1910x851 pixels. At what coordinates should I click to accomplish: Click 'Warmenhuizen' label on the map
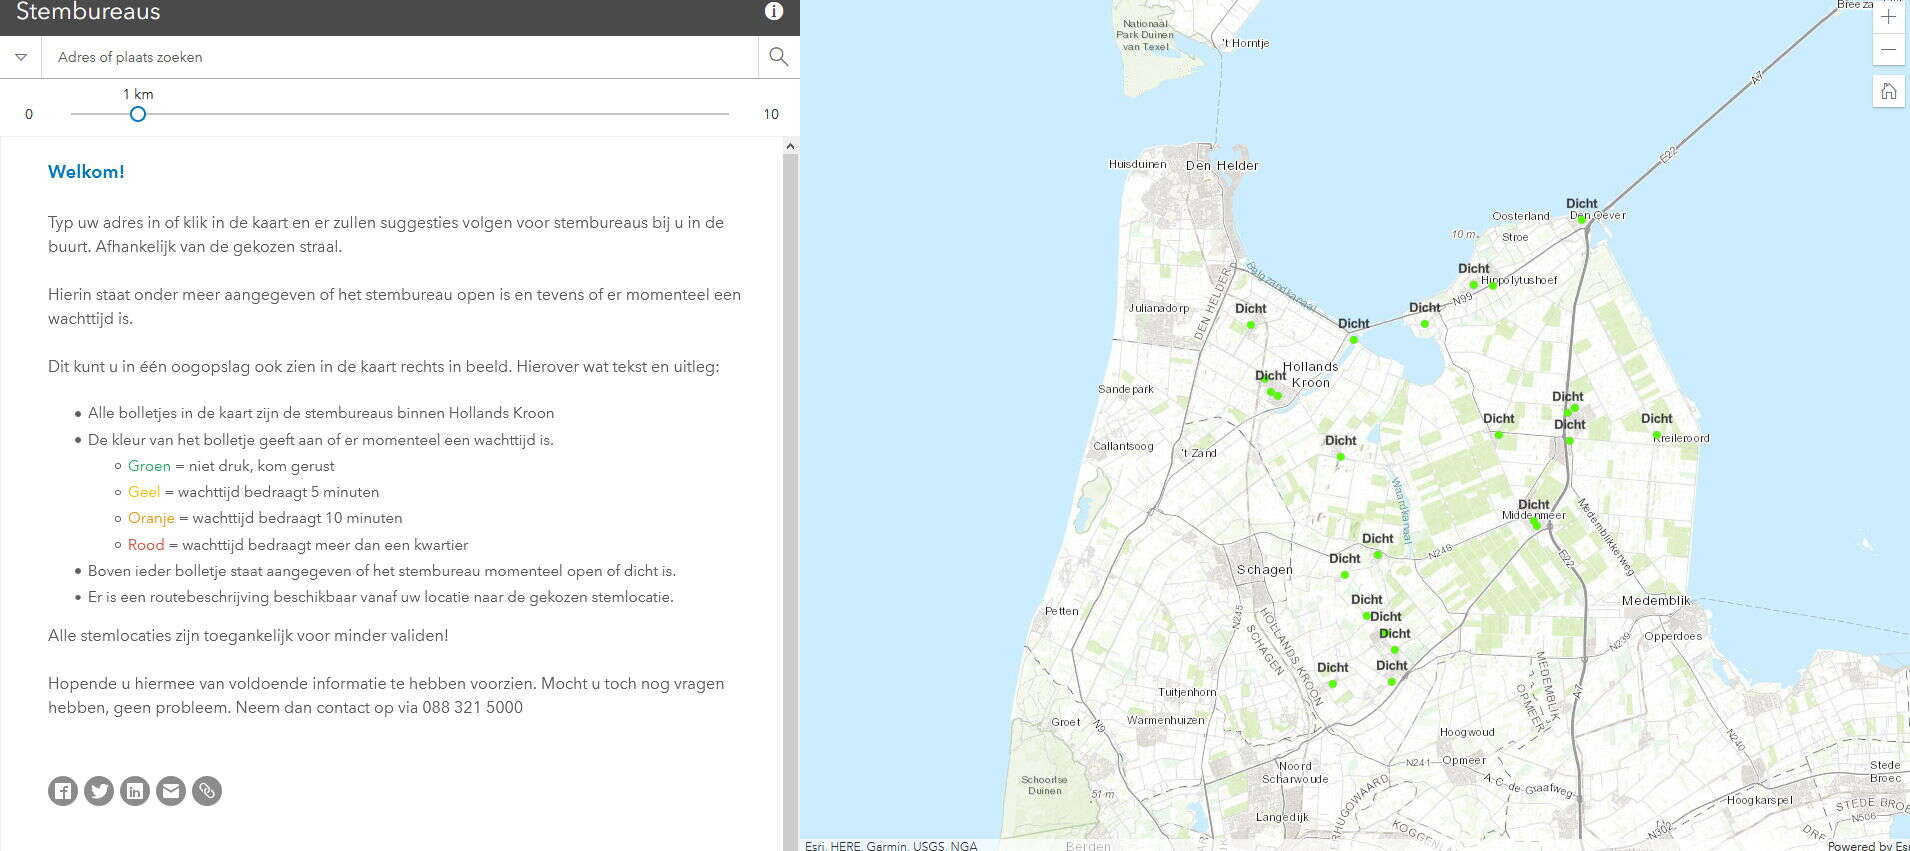pyautogui.click(x=1166, y=720)
